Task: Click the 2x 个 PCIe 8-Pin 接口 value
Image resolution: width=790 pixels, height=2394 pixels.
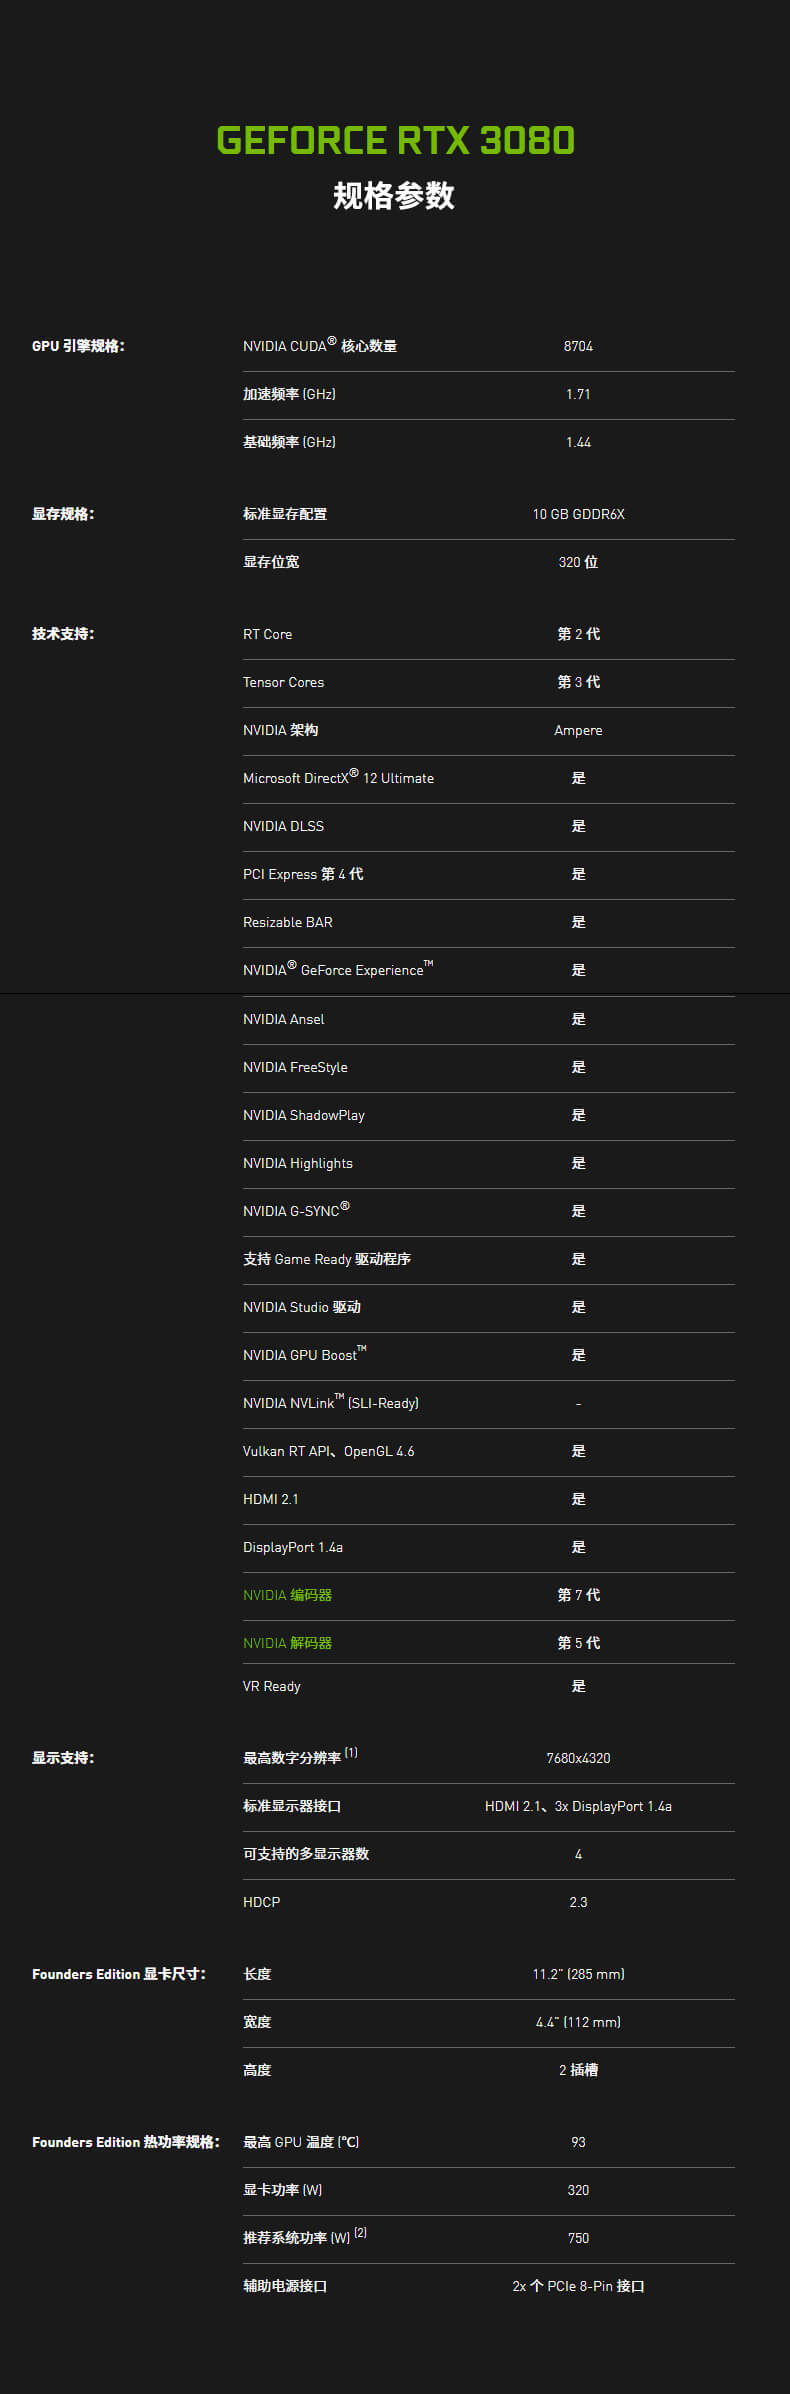Action: (x=578, y=2286)
